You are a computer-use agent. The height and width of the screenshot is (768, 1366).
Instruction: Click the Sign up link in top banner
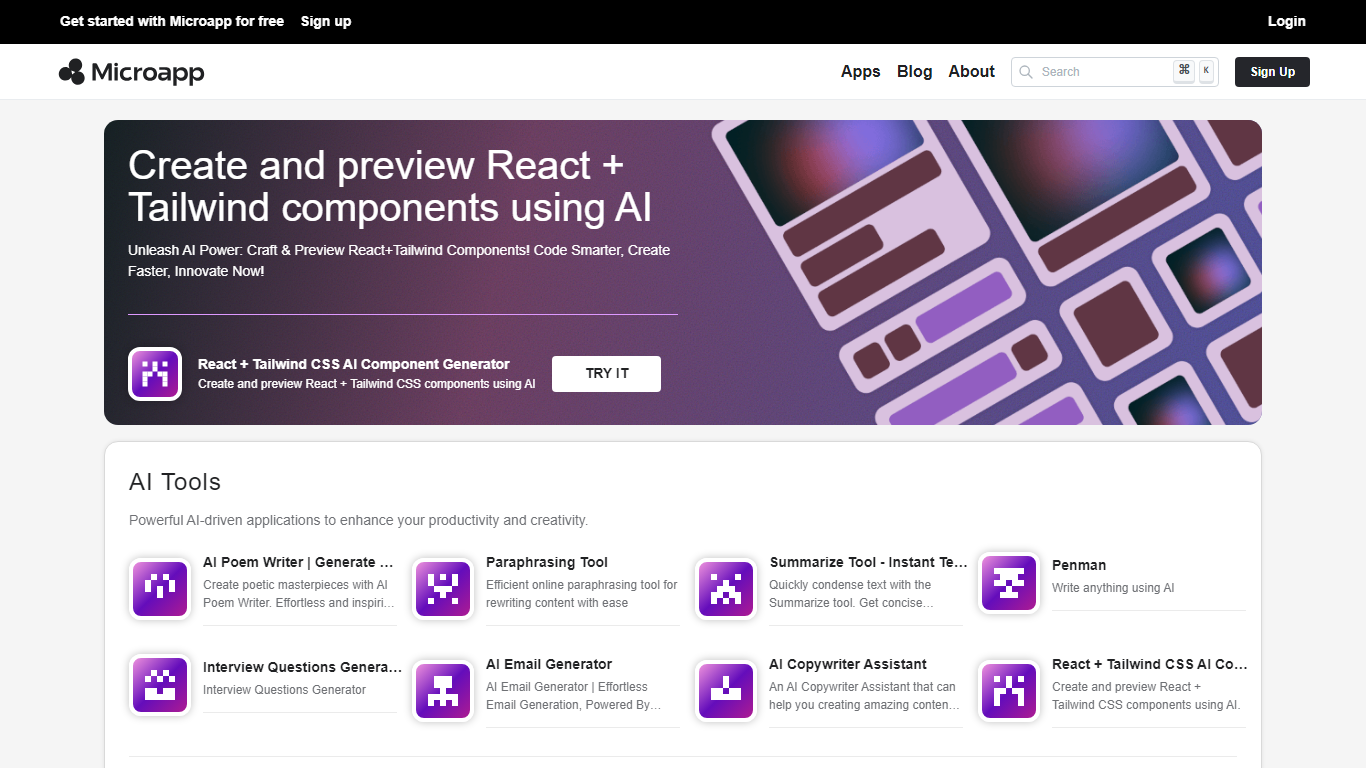[x=326, y=21]
